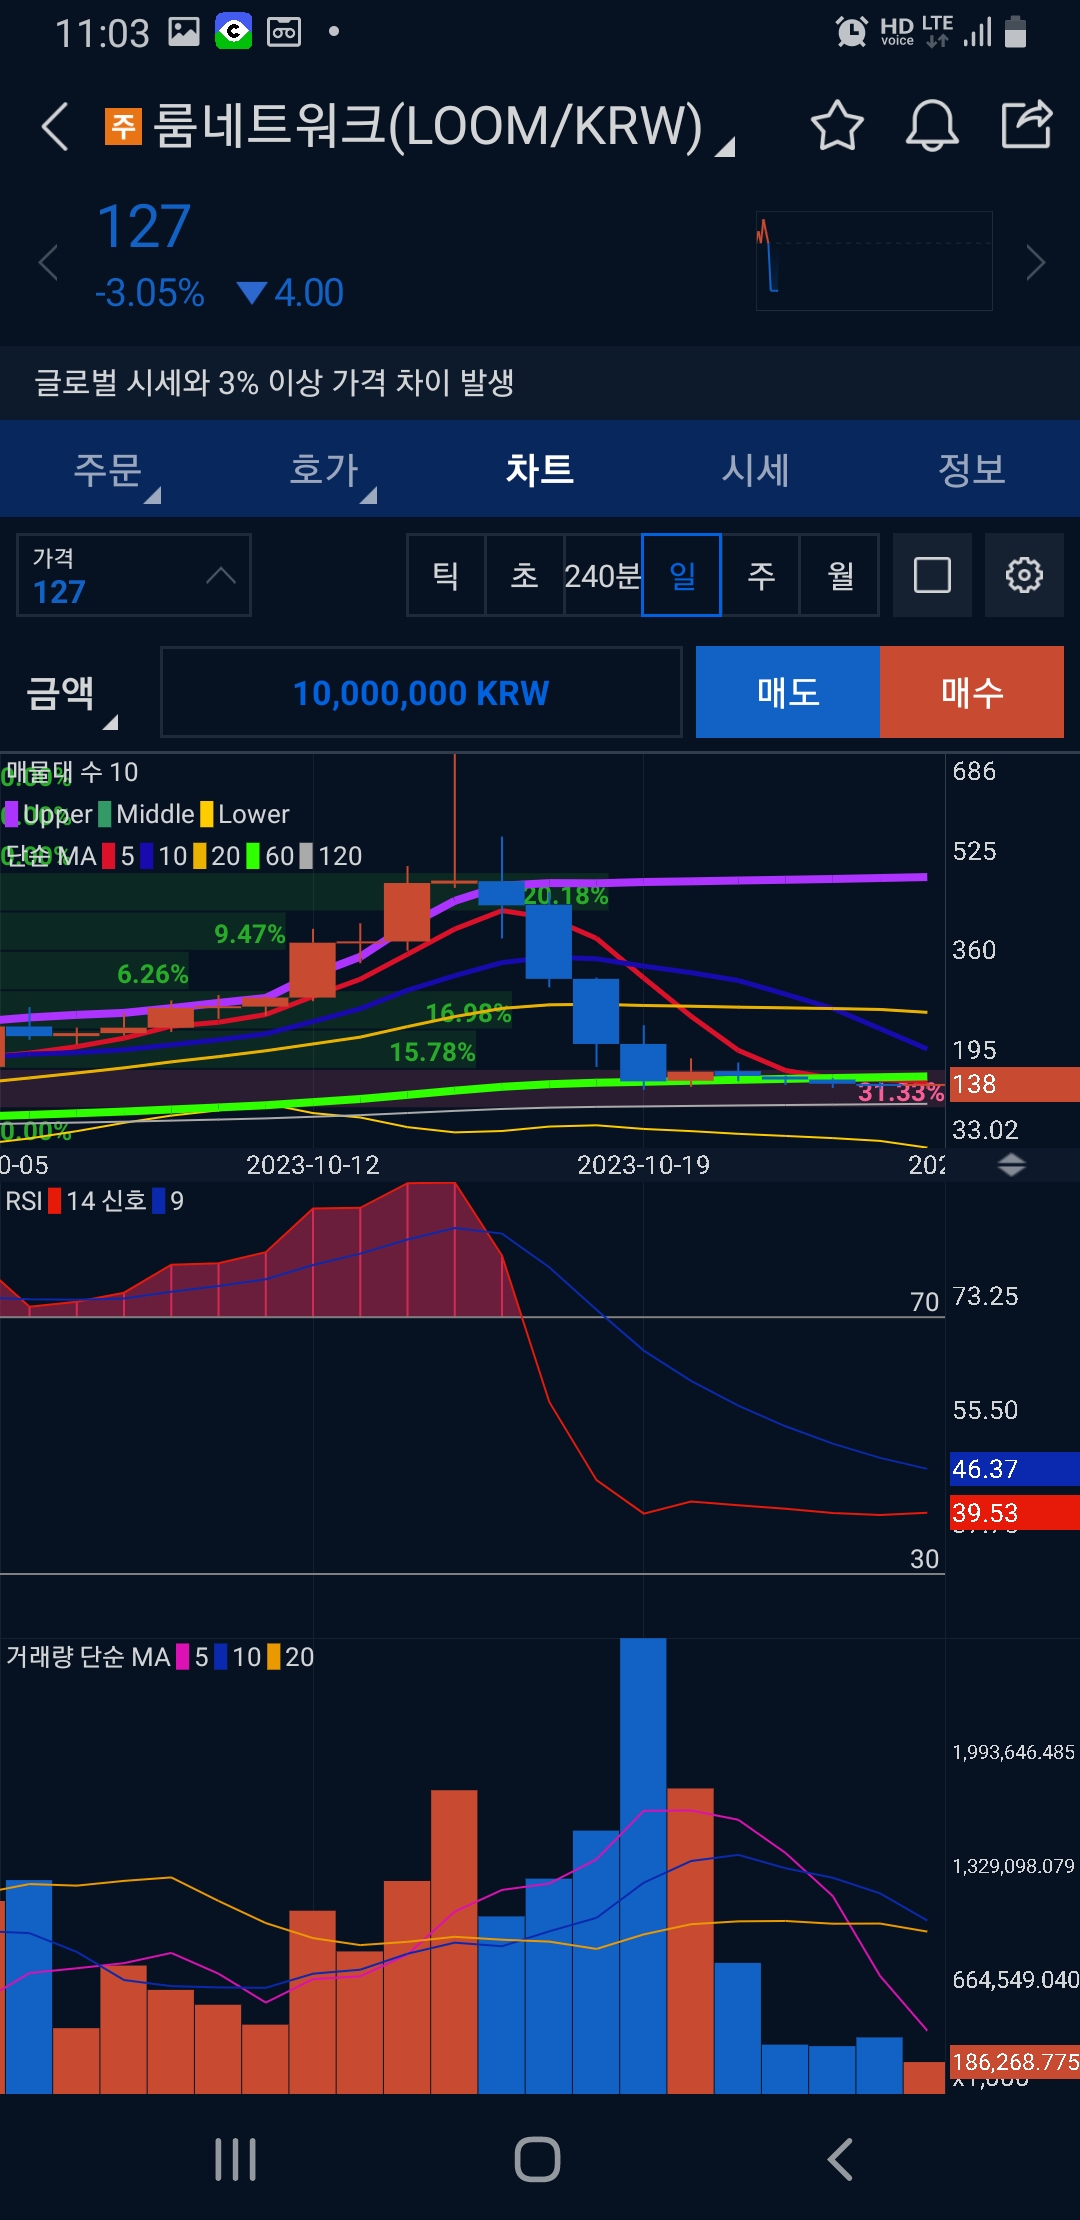Viewport: 1080px width, 2220px height.
Task: Go to next coin with right chevron
Action: (x=1036, y=263)
